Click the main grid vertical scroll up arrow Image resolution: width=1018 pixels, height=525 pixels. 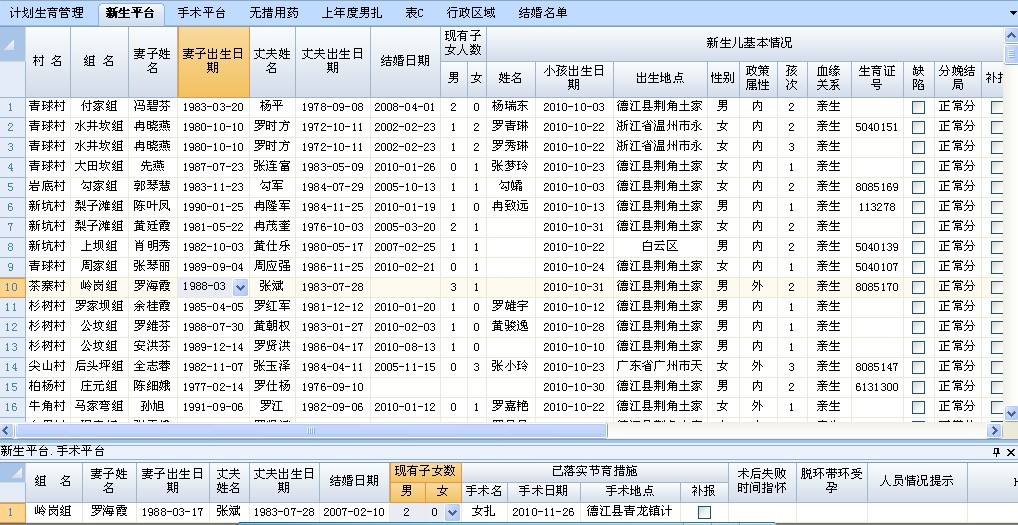(x=1010, y=36)
